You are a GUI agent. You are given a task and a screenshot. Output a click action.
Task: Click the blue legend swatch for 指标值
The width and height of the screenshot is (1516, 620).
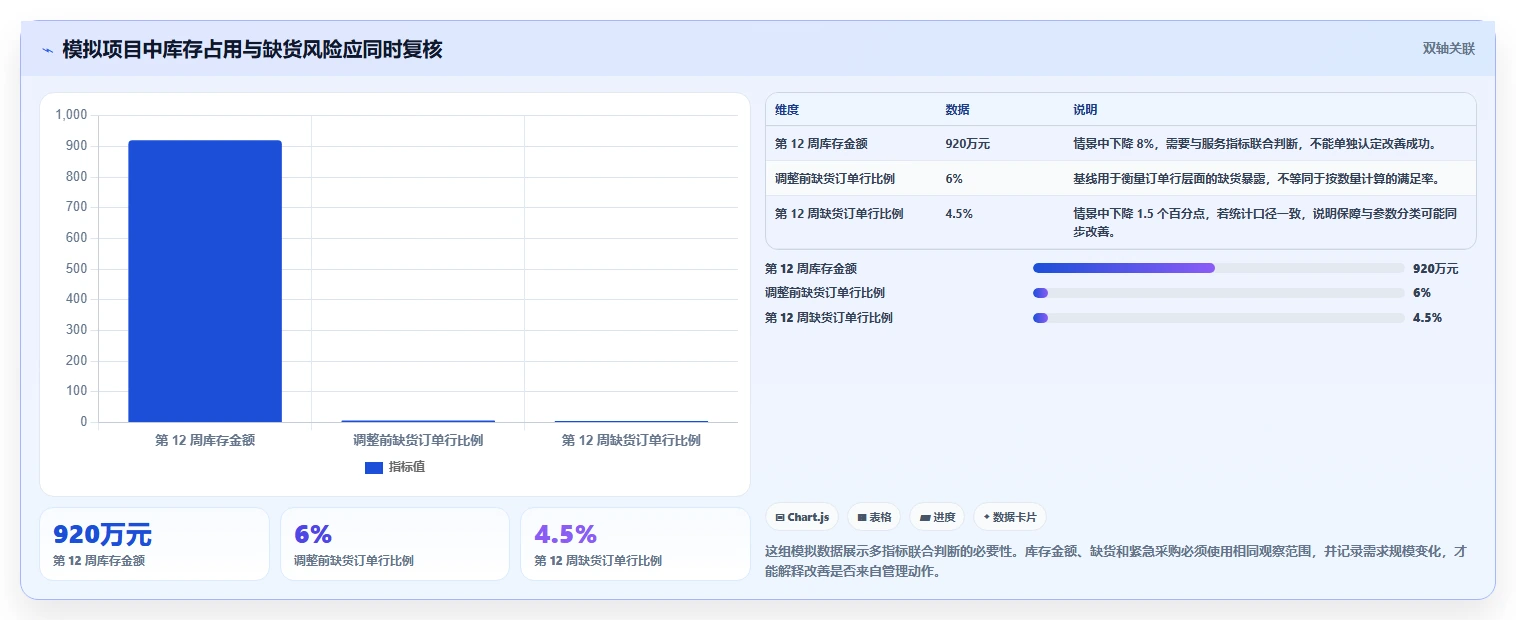click(374, 467)
